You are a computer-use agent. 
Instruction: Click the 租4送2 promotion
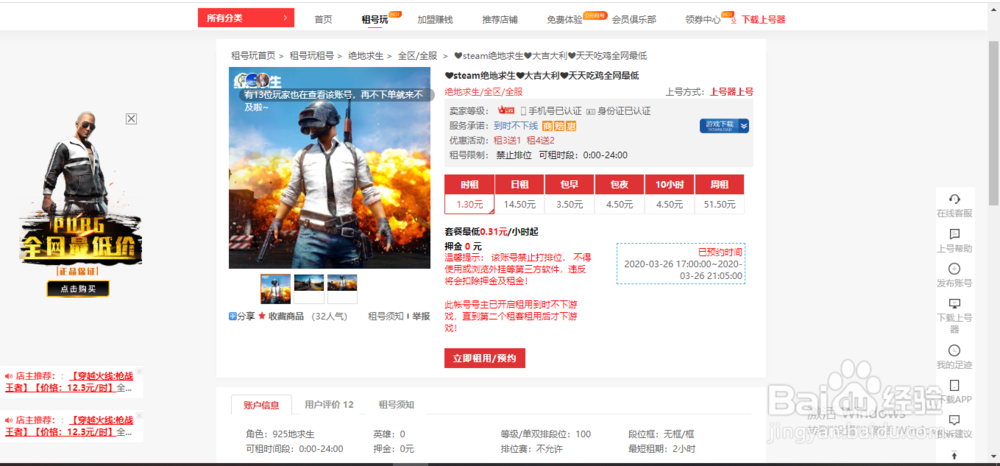click(x=541, y=140)
